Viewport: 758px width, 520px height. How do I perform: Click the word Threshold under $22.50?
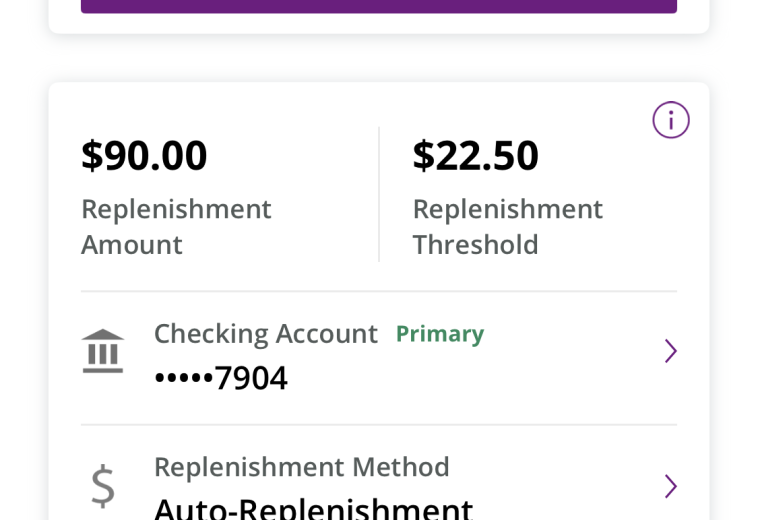tap(475, 245)
